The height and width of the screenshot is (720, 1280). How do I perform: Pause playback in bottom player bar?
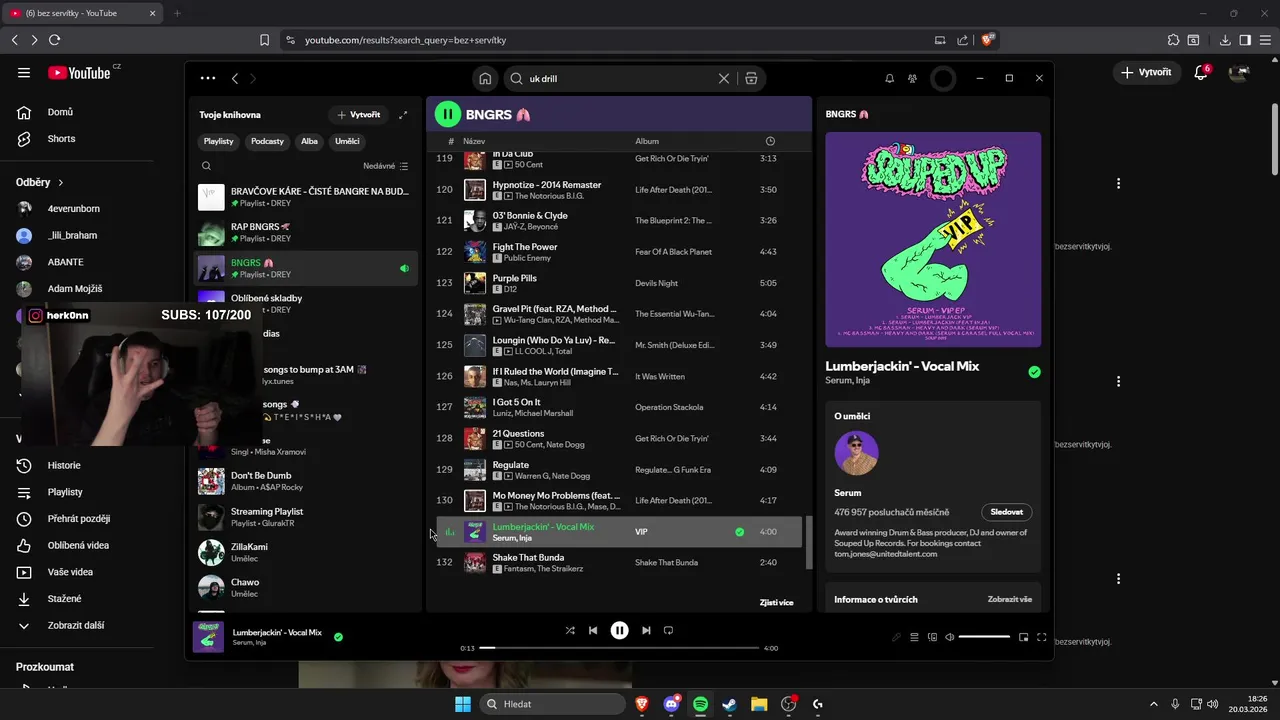620,630
